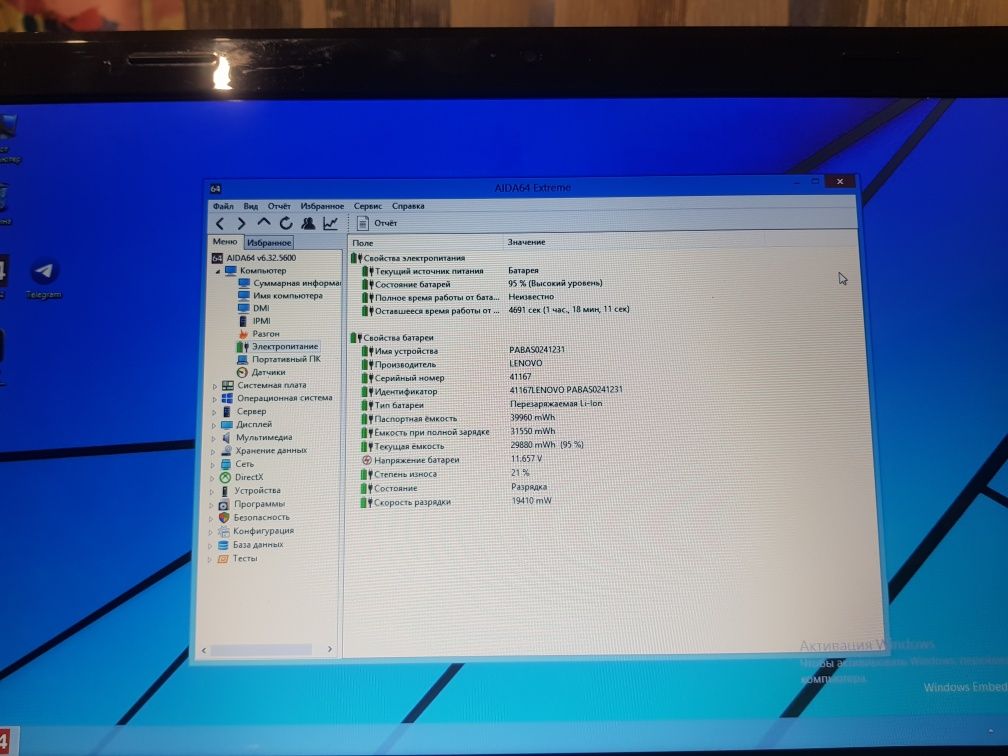This screenshot has height=756, width=1008.
Task: Click the user silhouette toolbar icon
Action: tap(309, 223)
